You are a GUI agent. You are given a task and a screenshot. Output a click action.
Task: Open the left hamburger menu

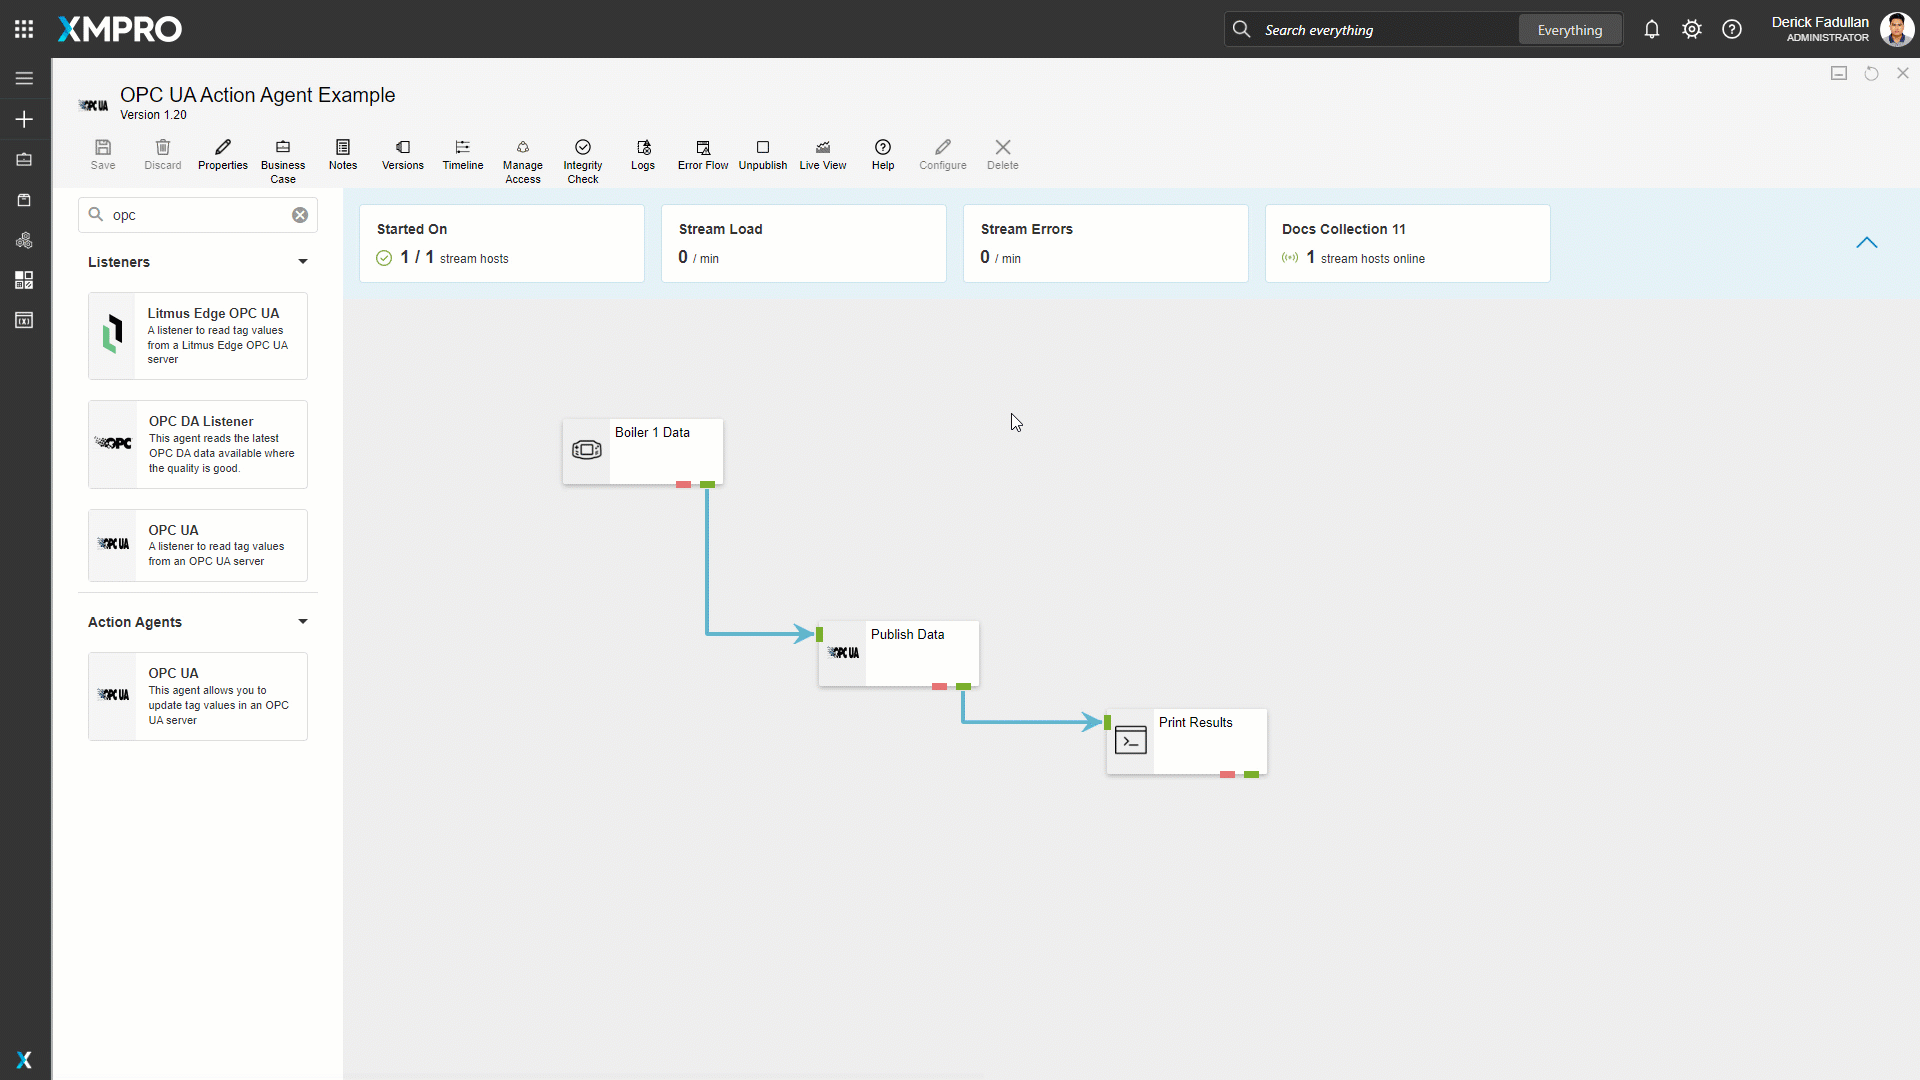(x=24, y=78)
